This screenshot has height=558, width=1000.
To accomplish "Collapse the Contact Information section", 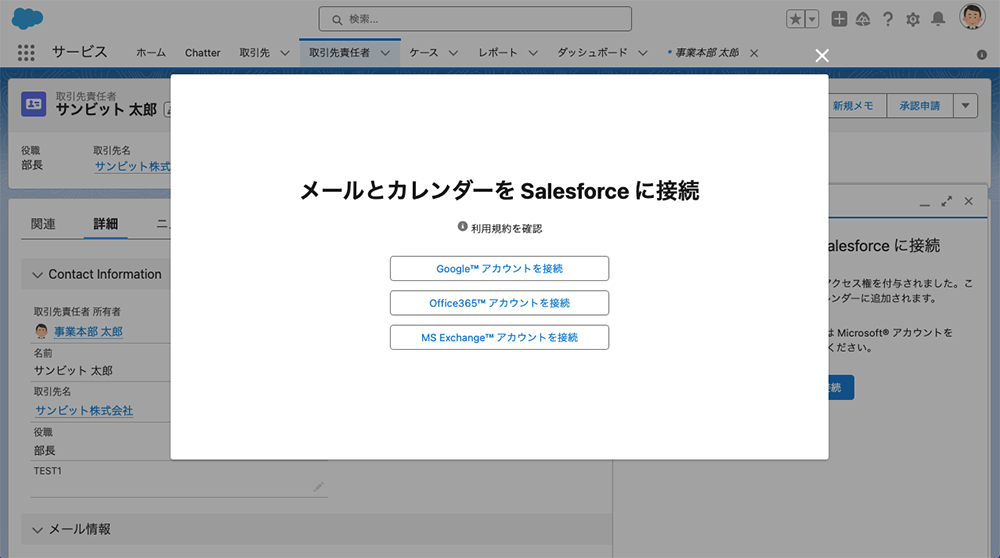I will pos(38,275).
